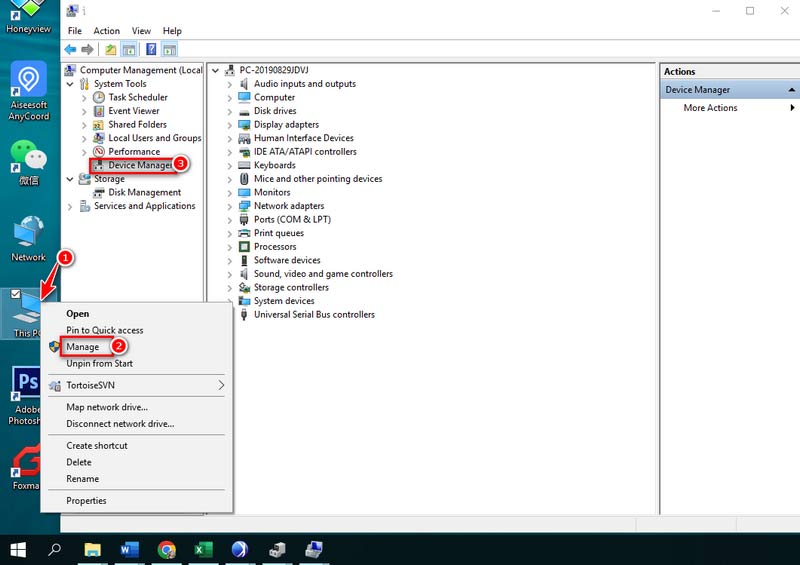Click Disconnect network drive...
This screenshot has height=565, width=800.
pyautogui.click(x=120, y=424)
